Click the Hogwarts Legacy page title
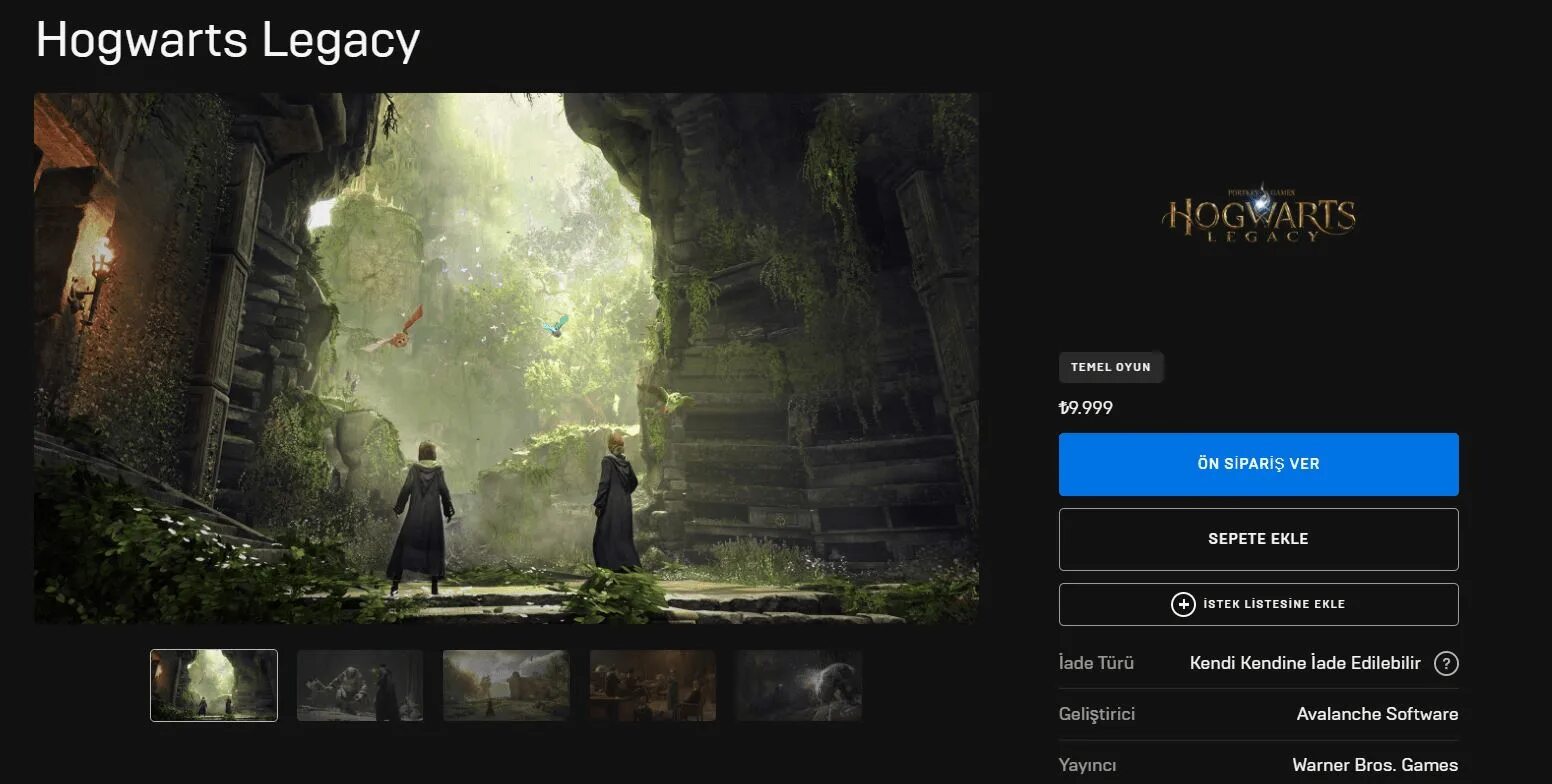 click(x=228, y=40)
